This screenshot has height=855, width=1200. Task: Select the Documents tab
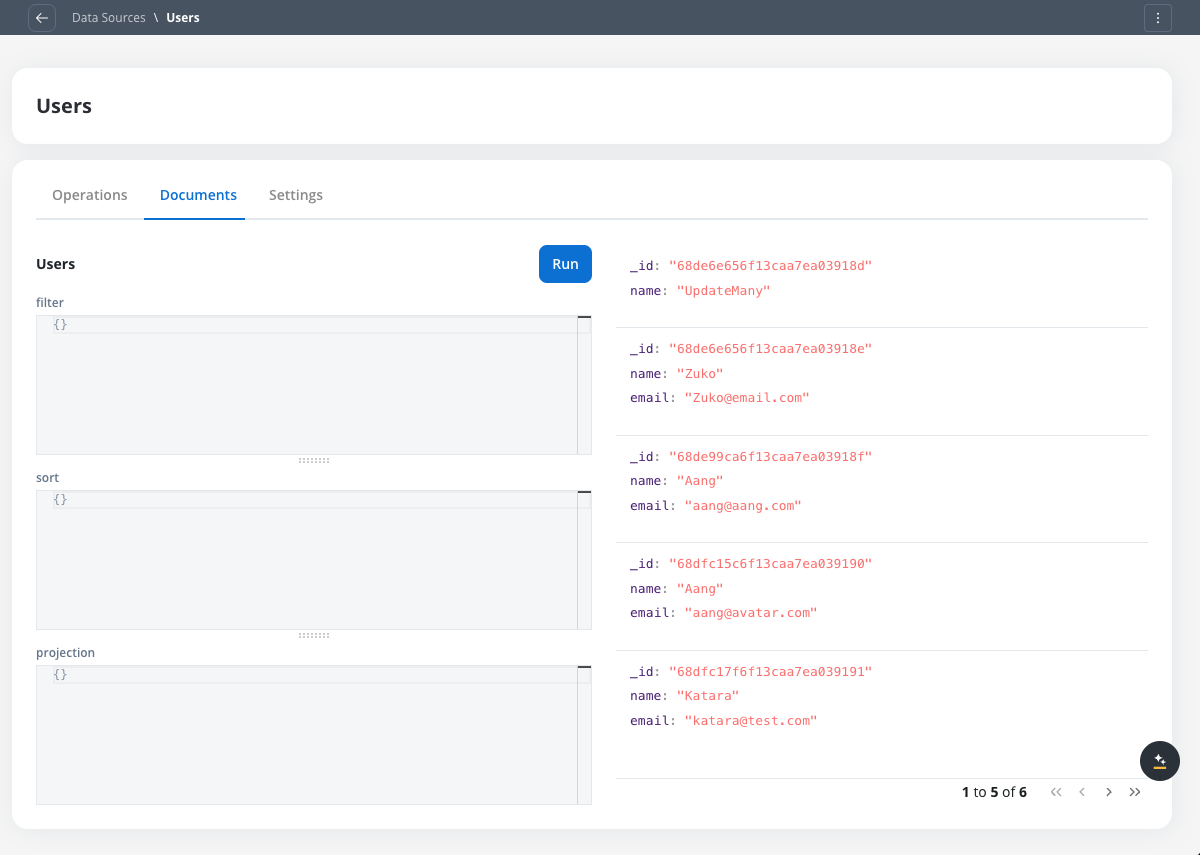pyautogui.click(x=198, y=195)
